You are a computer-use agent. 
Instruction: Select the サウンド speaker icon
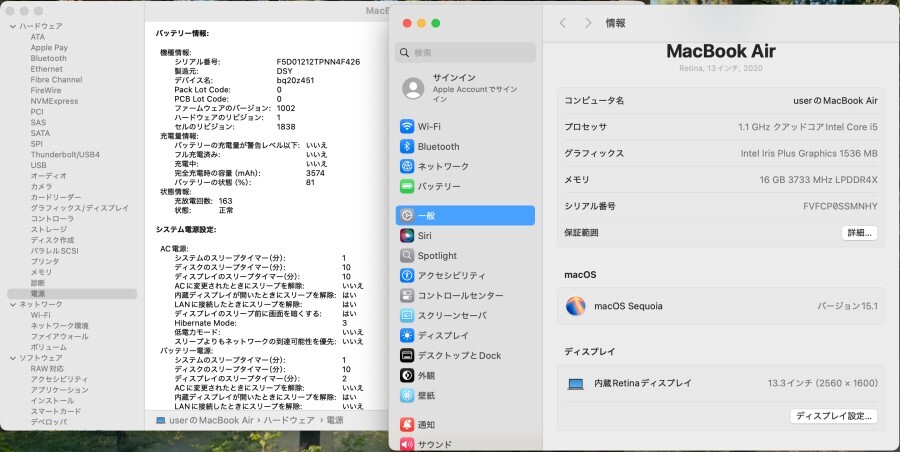click(x=407, y=444)
